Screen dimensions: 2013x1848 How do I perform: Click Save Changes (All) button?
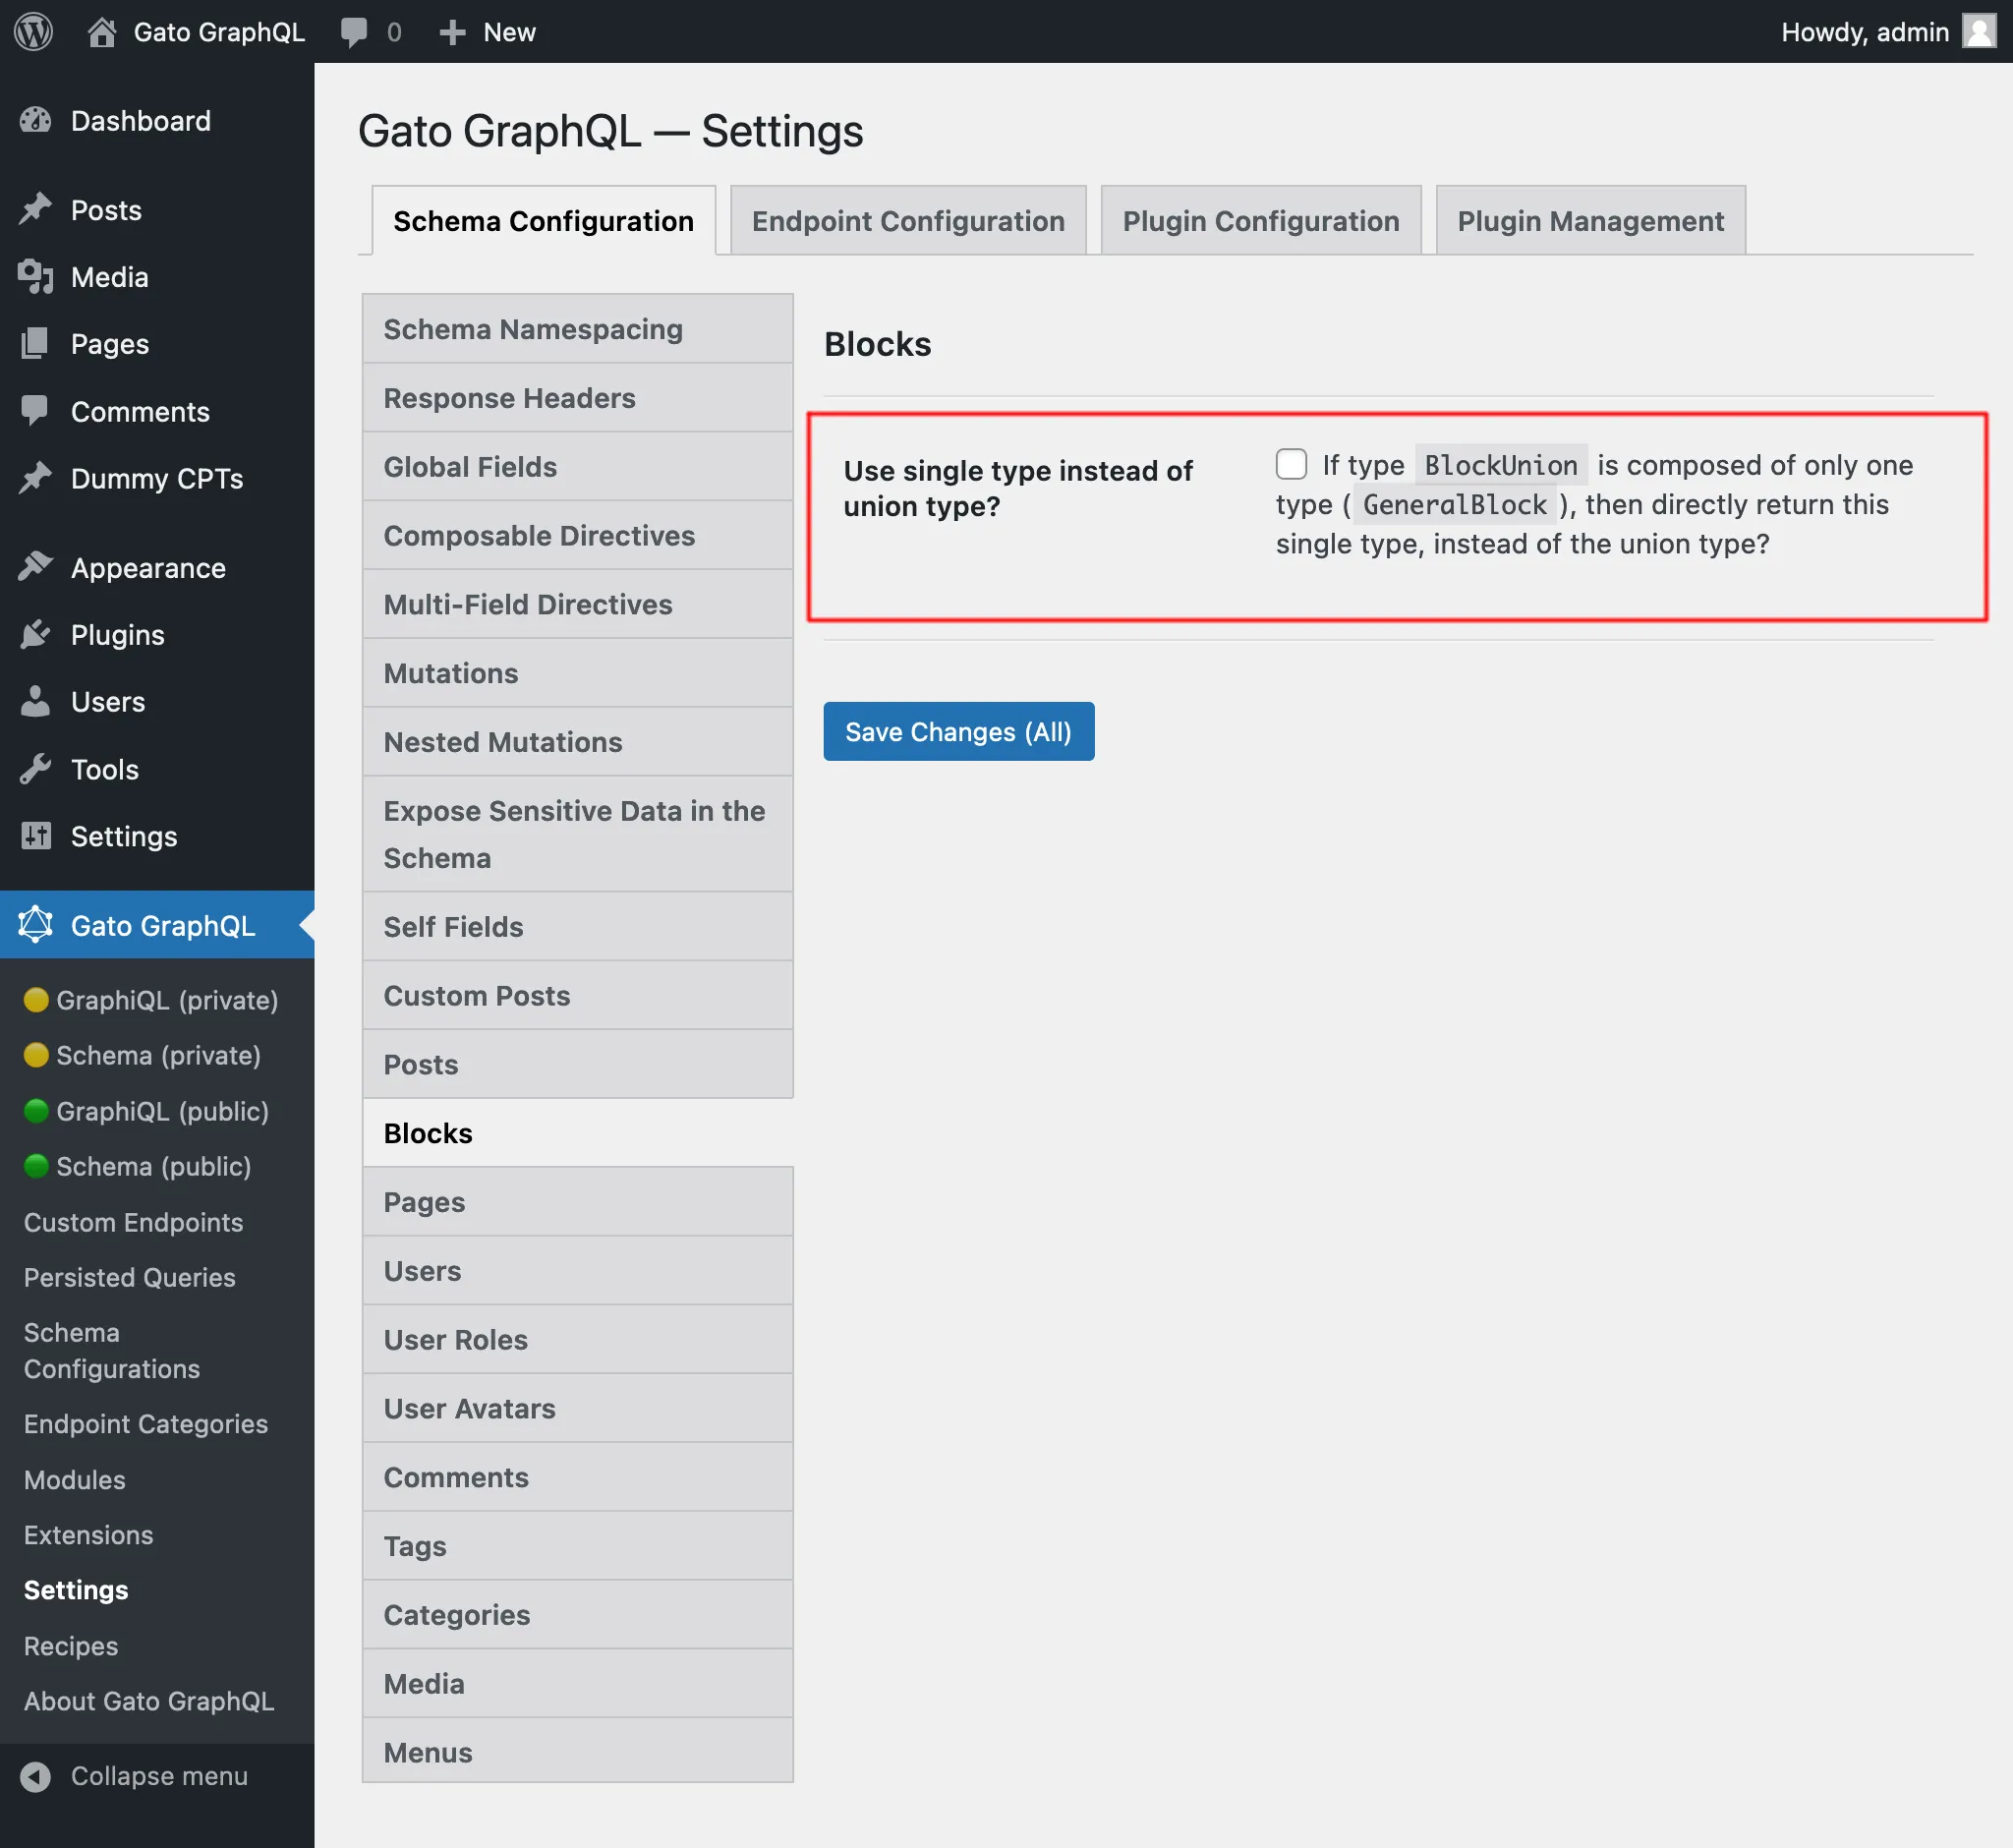(958, 732)
